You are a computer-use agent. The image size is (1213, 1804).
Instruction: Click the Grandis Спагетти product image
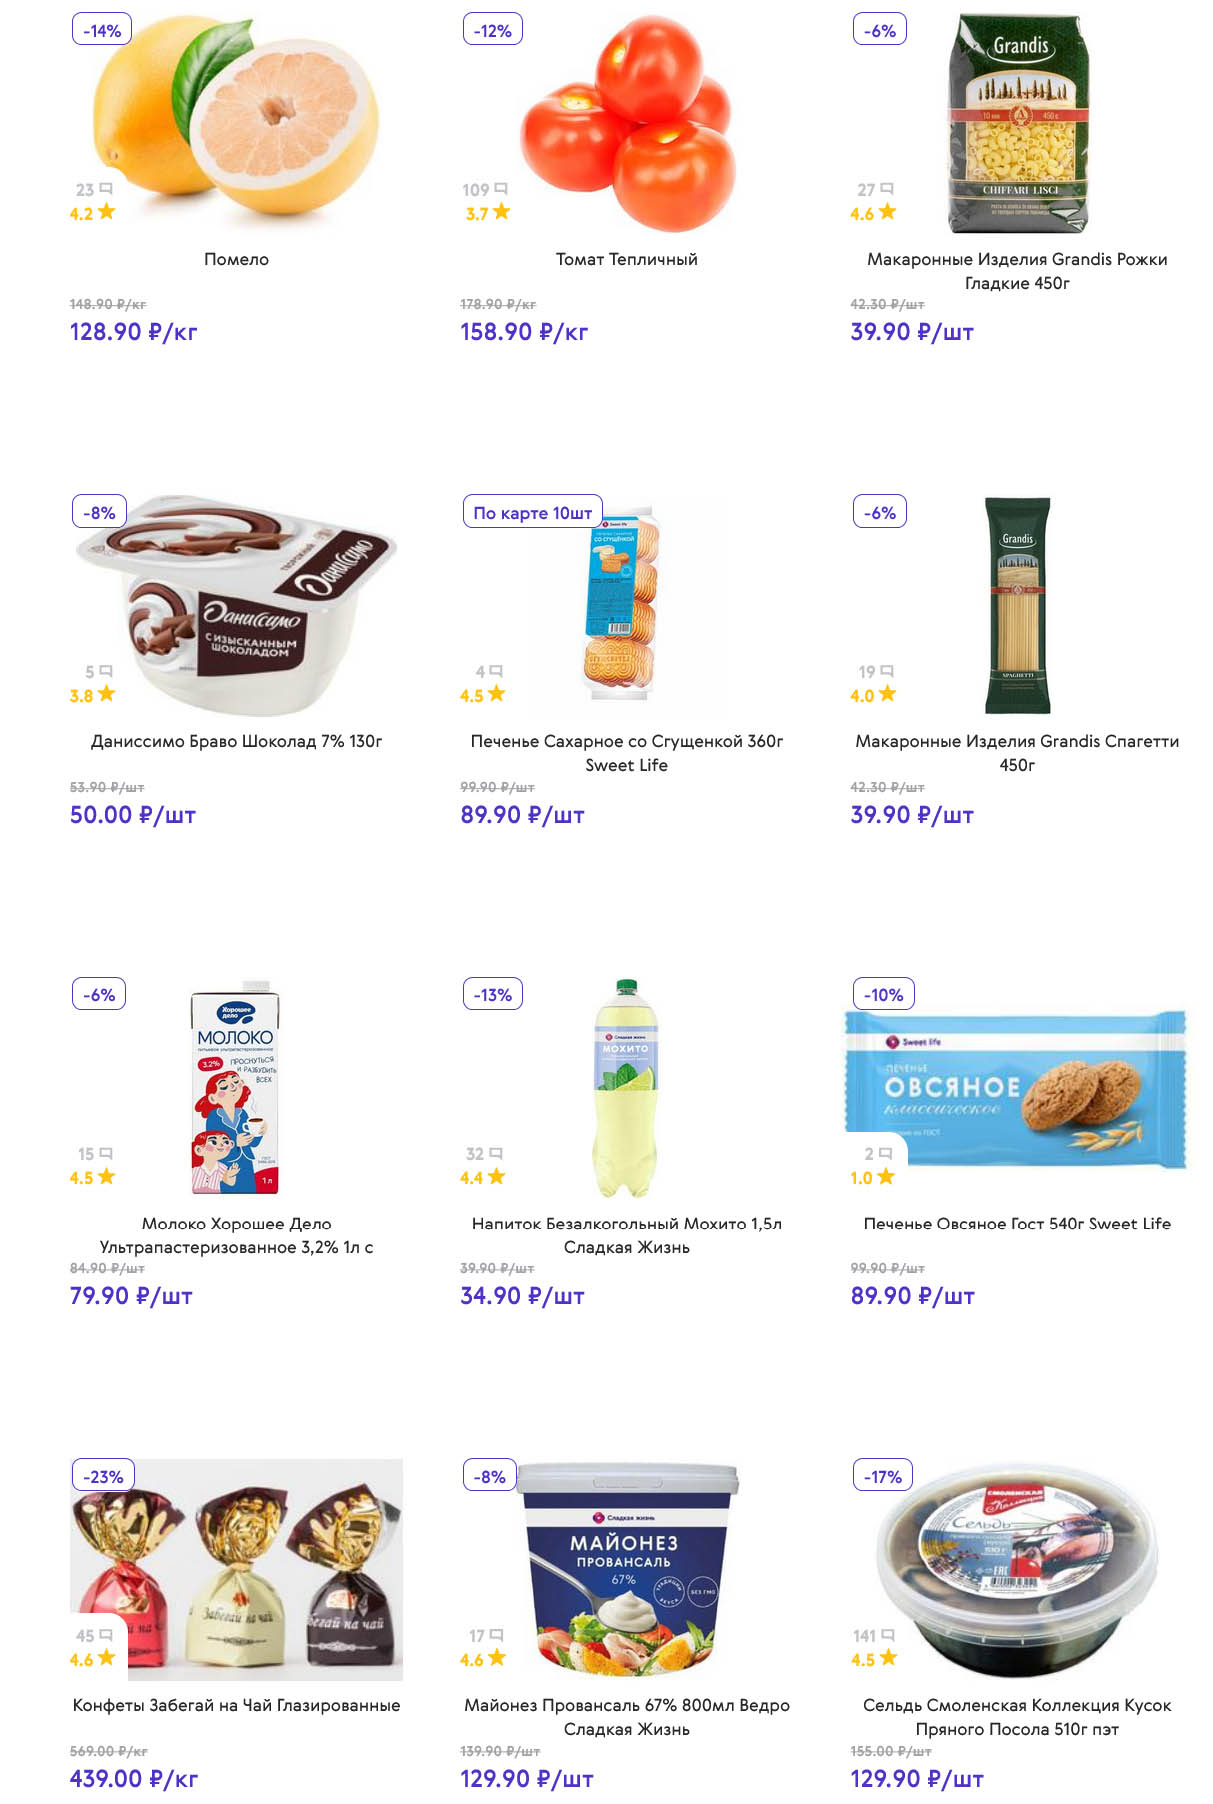tap(1017, 605)
